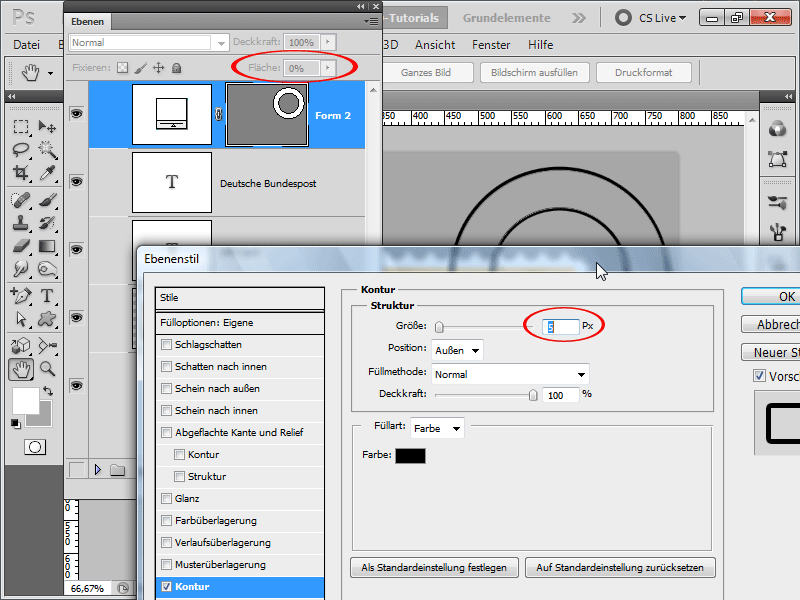
Task: Open the Deckkraft slider arrow in Ebenen
Action: coord(328,42)
